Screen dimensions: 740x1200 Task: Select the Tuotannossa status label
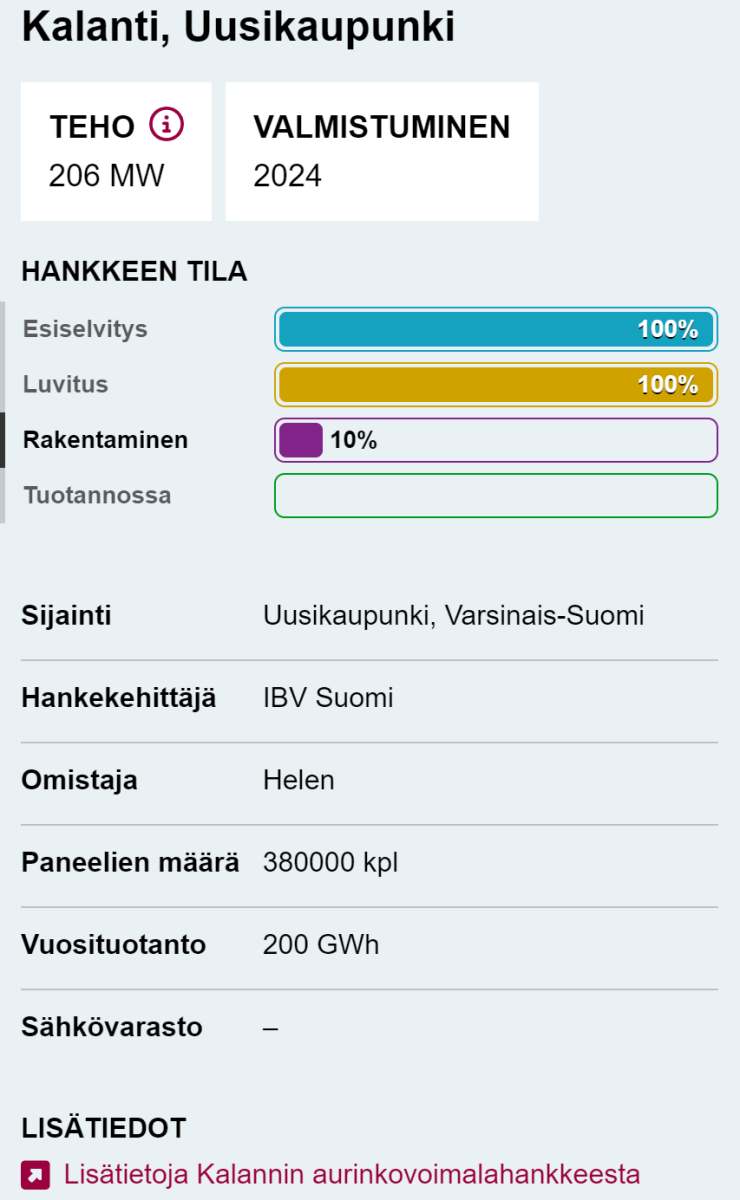pos(97,495)
